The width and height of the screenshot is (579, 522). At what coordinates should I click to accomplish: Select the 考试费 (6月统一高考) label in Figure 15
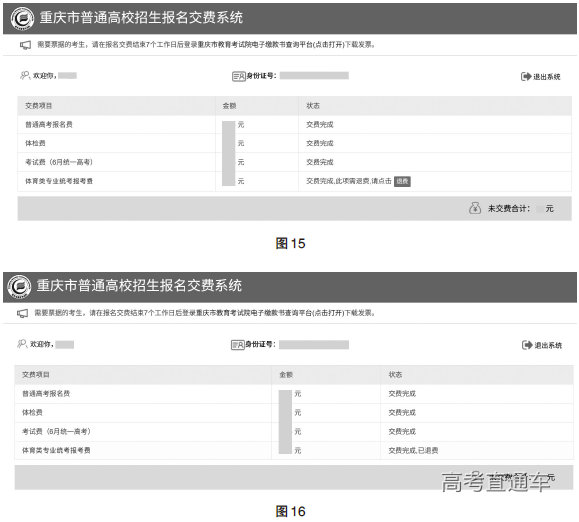tap(59, 162)
